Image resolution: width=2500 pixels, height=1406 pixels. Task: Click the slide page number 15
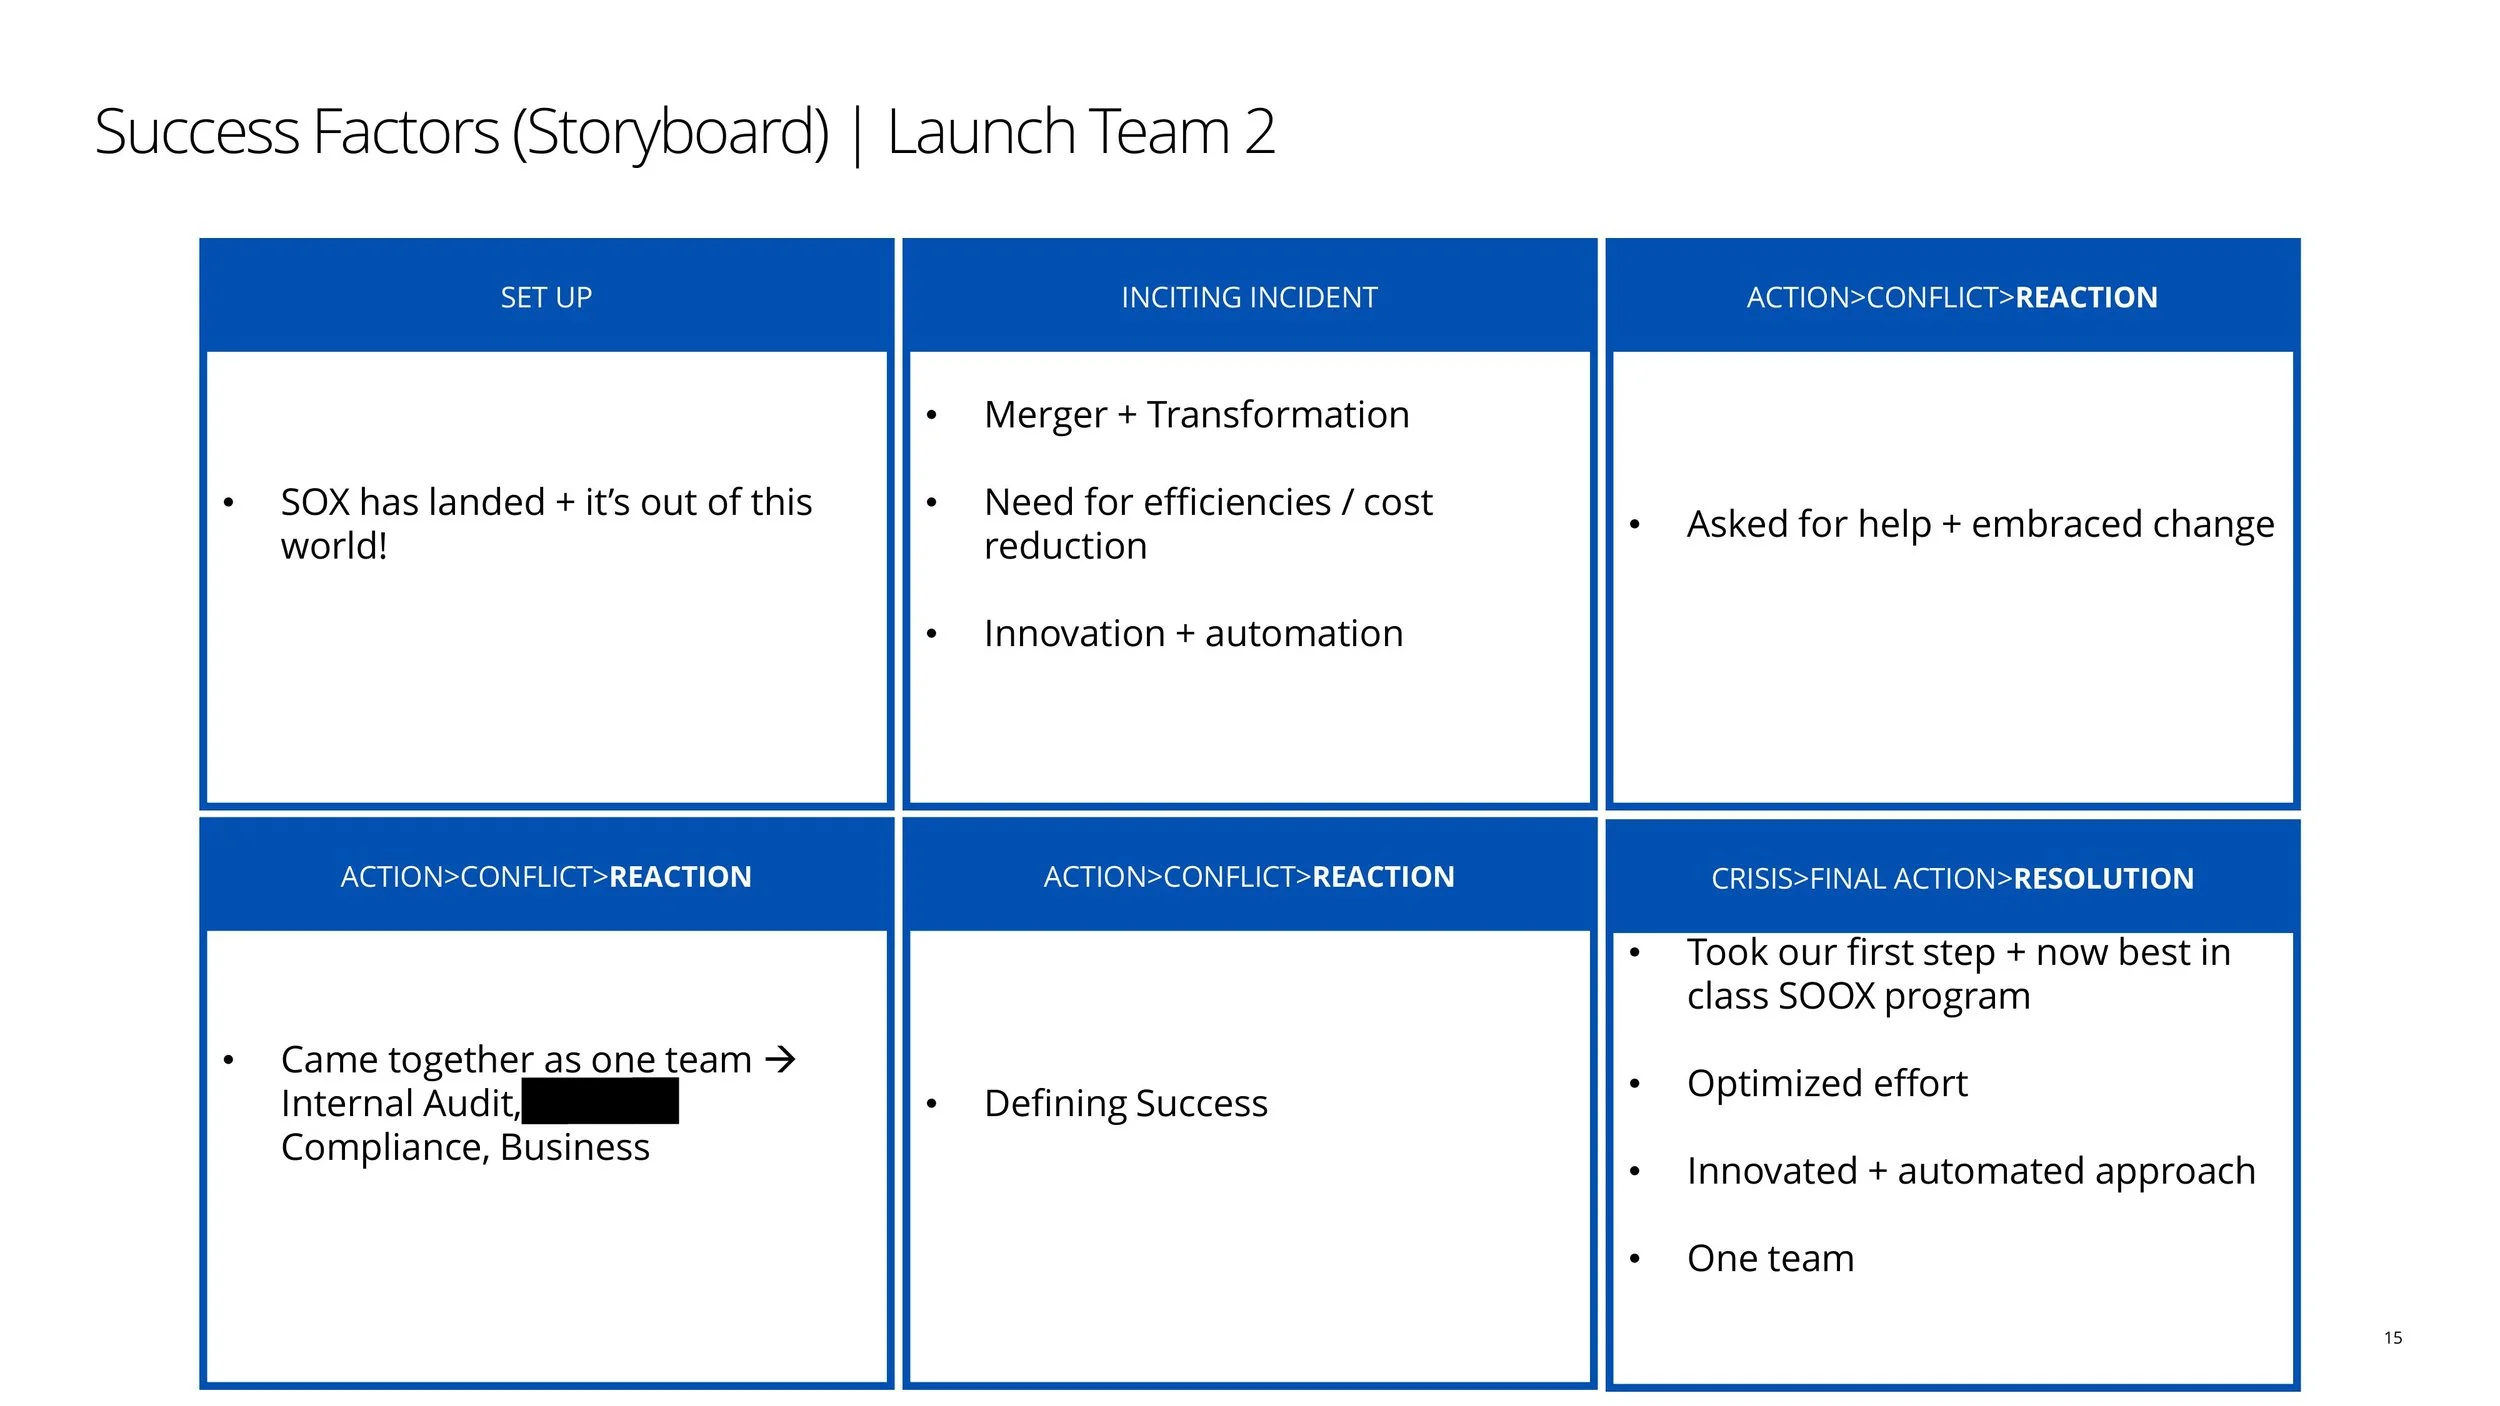(x=2392, y=1338)
